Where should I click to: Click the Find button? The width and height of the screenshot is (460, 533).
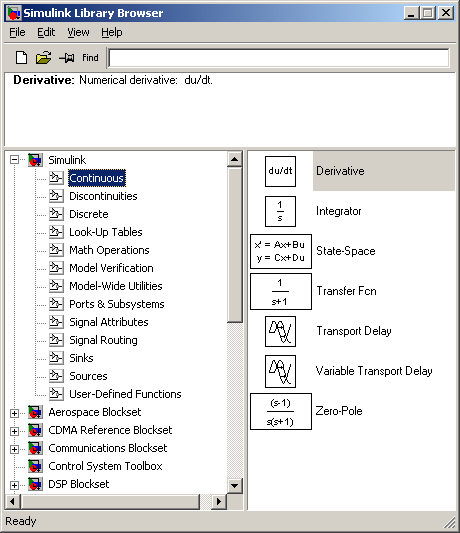(x=90, y=58)
